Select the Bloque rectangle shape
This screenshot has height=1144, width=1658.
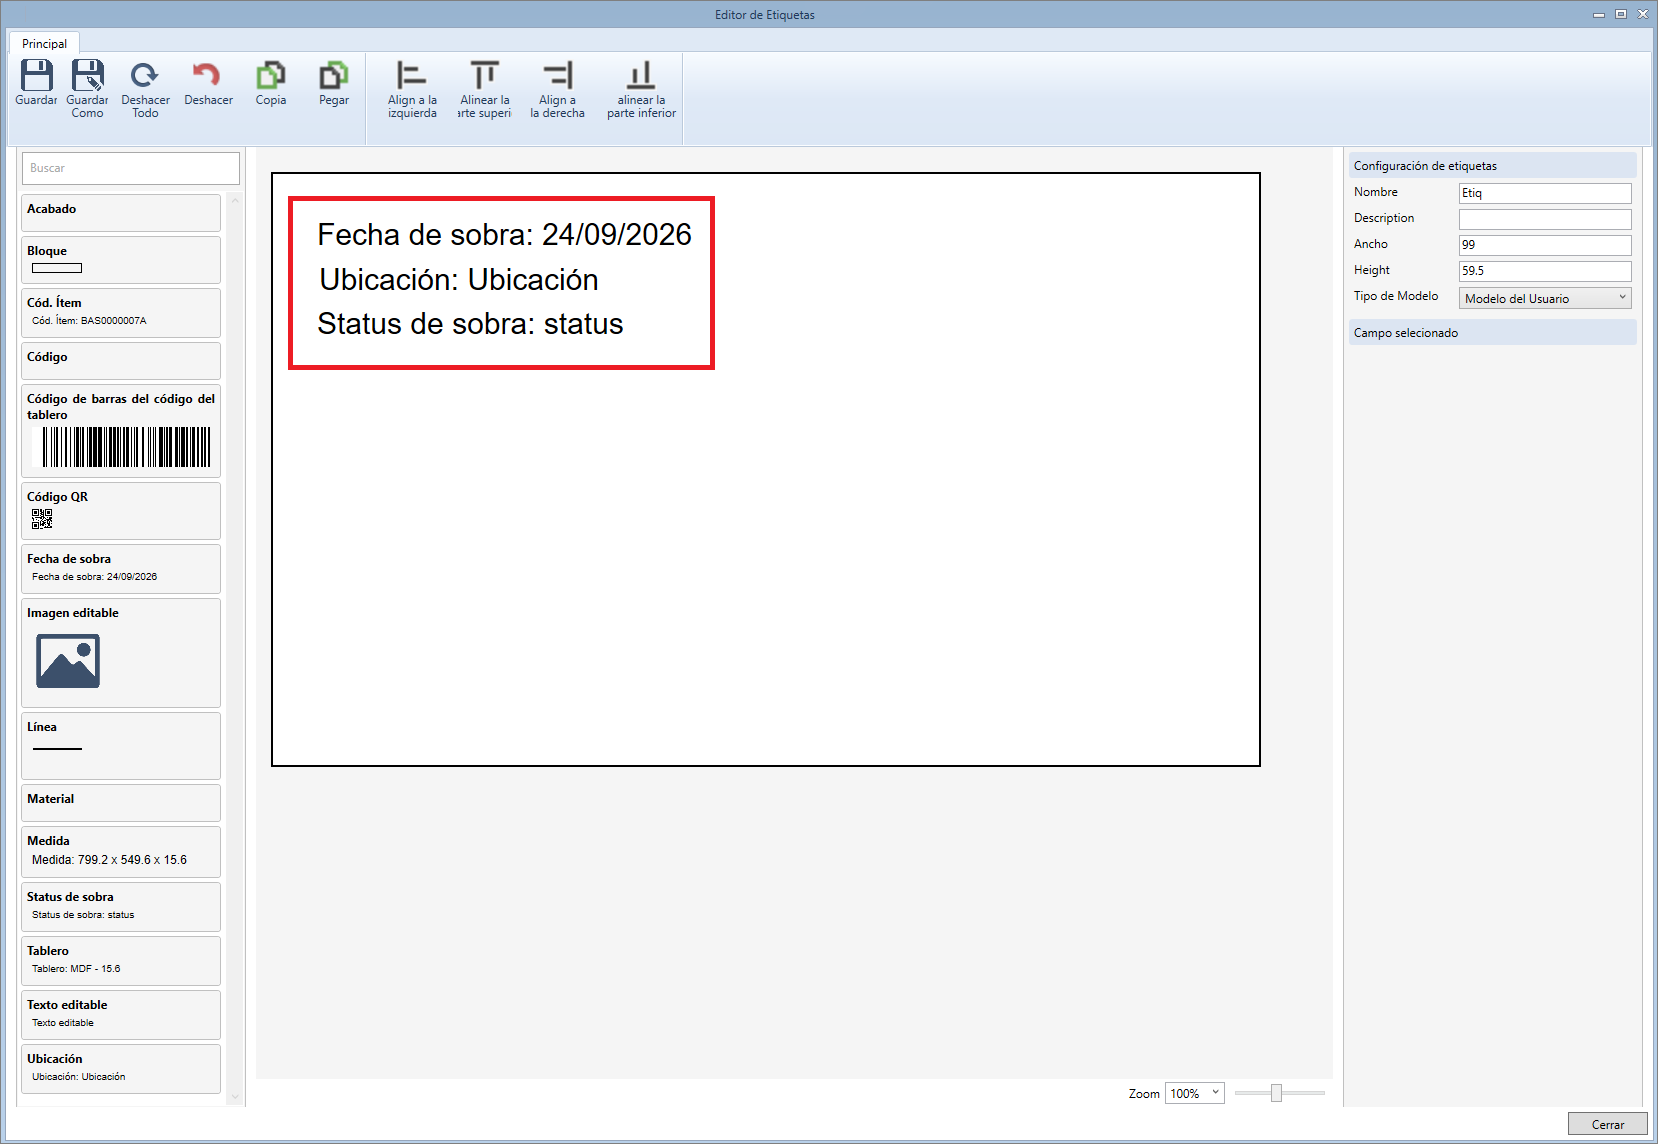click(x=57, y=268)
